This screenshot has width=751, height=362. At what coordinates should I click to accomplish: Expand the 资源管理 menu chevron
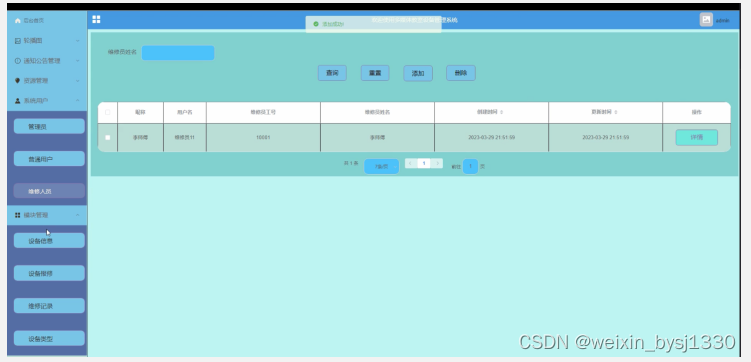[x=78, y=80]
